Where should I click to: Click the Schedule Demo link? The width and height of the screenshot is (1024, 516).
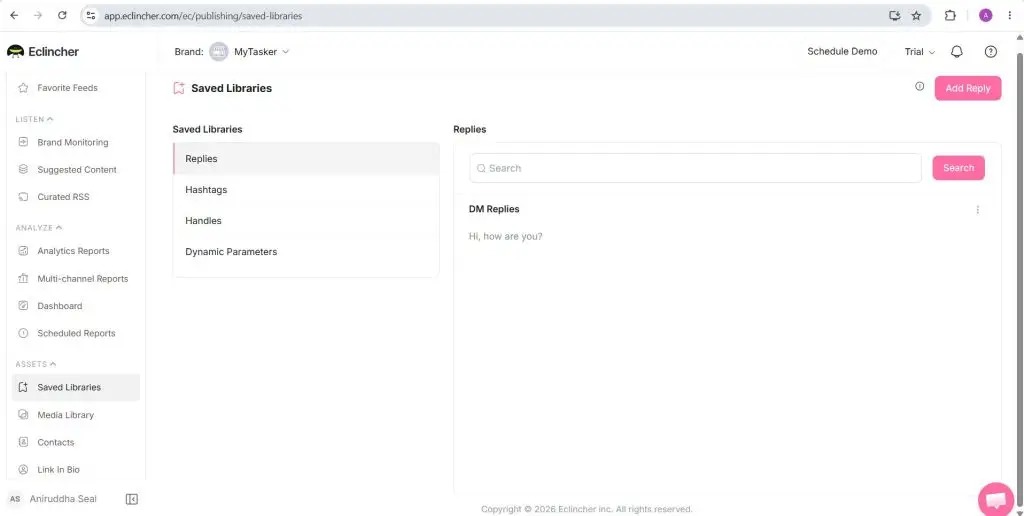(842, 52)
